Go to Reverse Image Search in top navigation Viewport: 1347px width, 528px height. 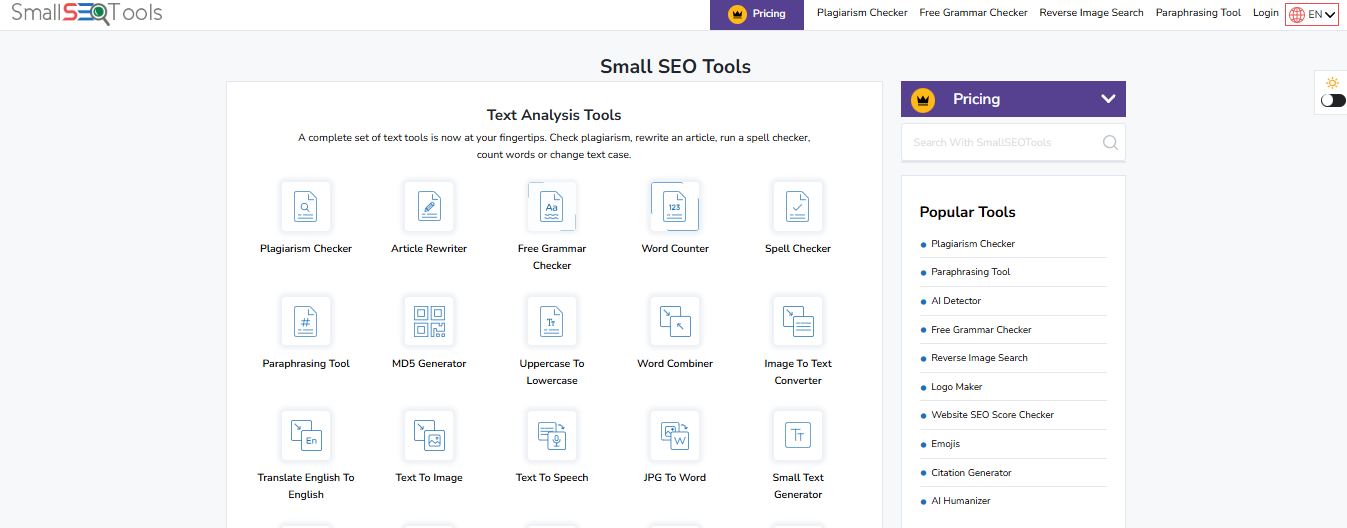click(x=1091, y=13)
